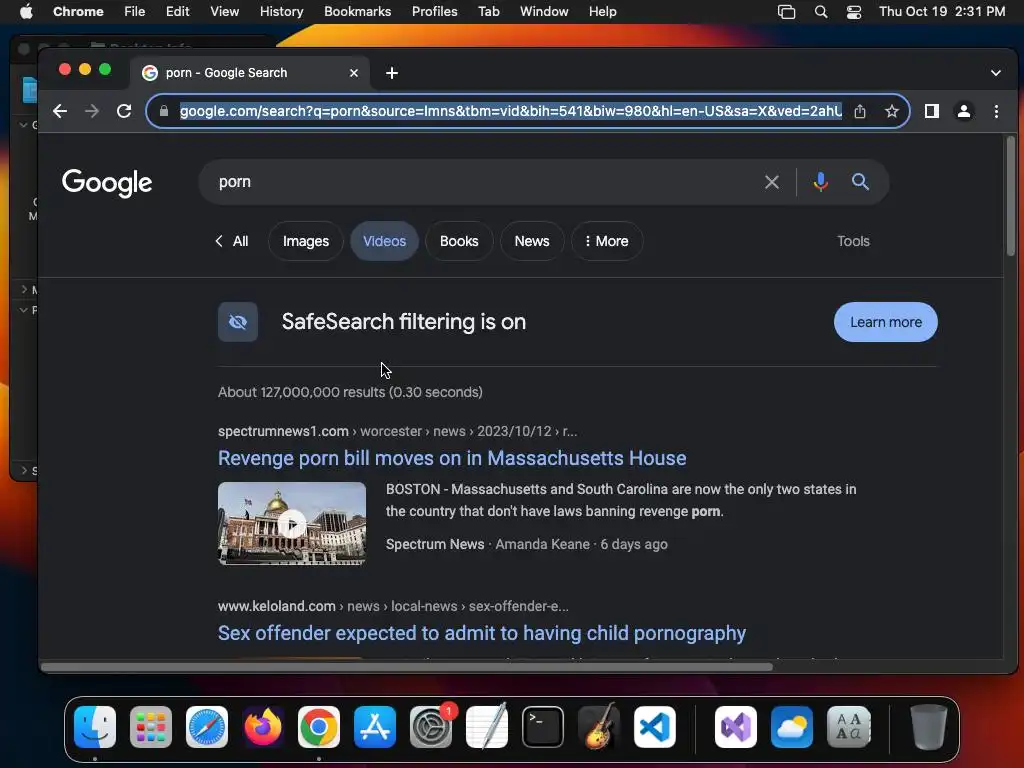The image size is (1024, 768).
Task: Switch to the Books filter
Action: coord(459,241)
